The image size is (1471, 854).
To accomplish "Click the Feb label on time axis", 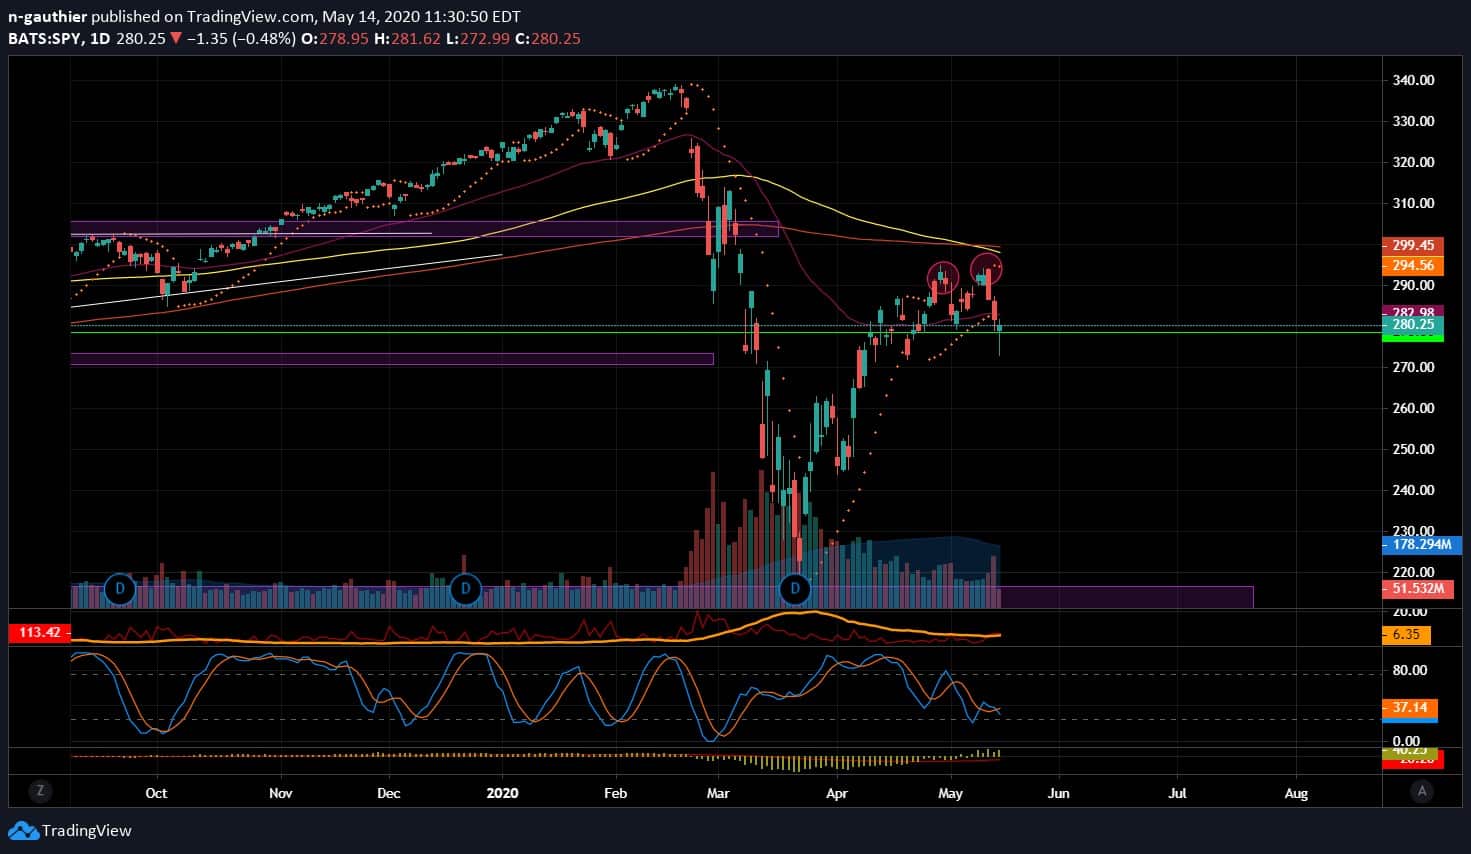I will [x=615, y=794].
